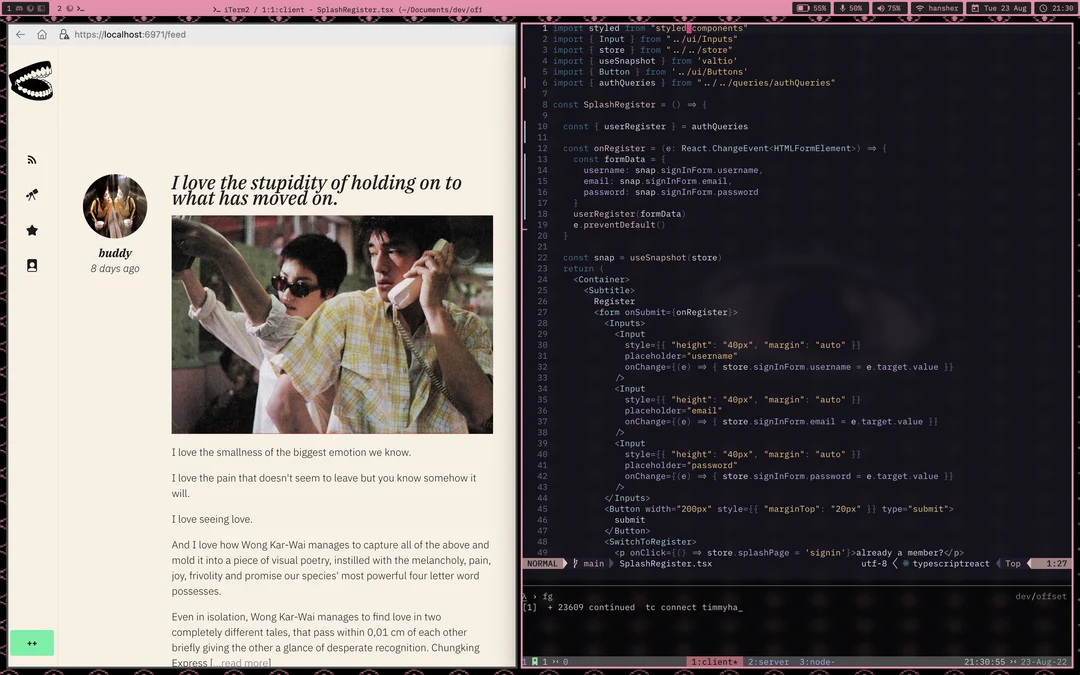This screenshot has width=1080, height=675.
Task: Click the padlock site security icon
Action: pyautogui.click(x=64, y=34)
